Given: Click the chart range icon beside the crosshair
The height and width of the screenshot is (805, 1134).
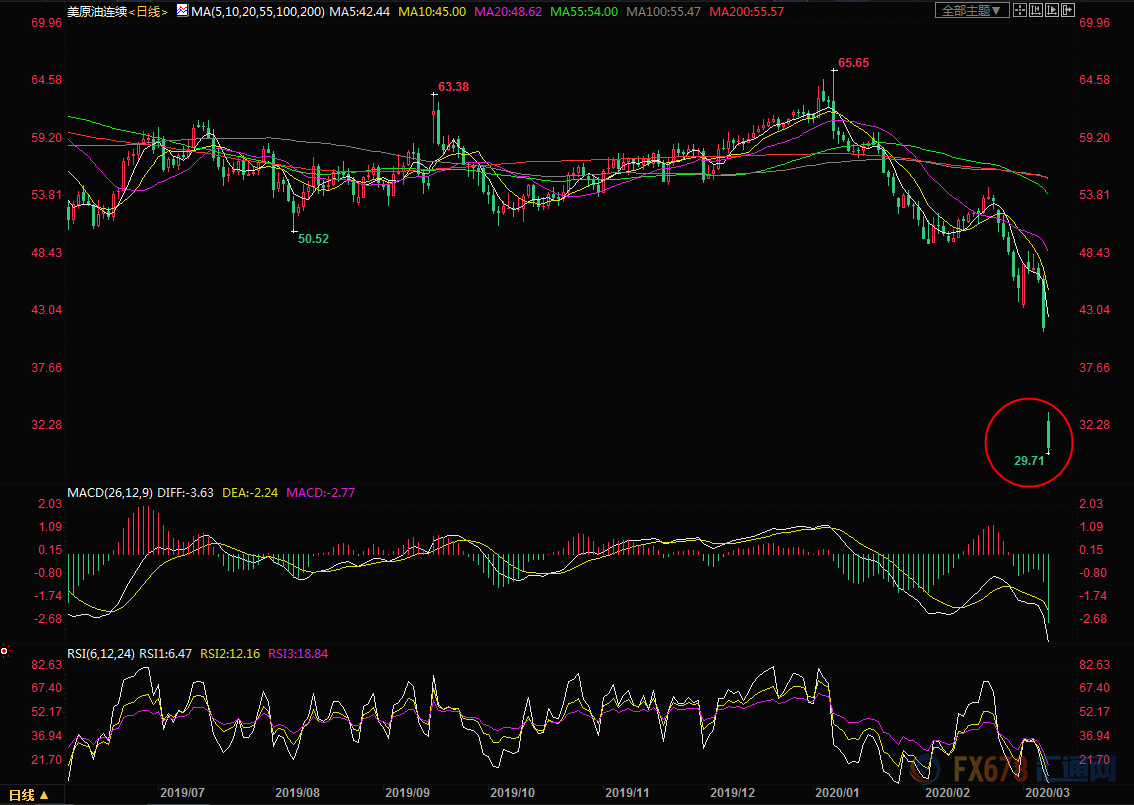Looking at the screenshot, I should tap(1036, 10).
